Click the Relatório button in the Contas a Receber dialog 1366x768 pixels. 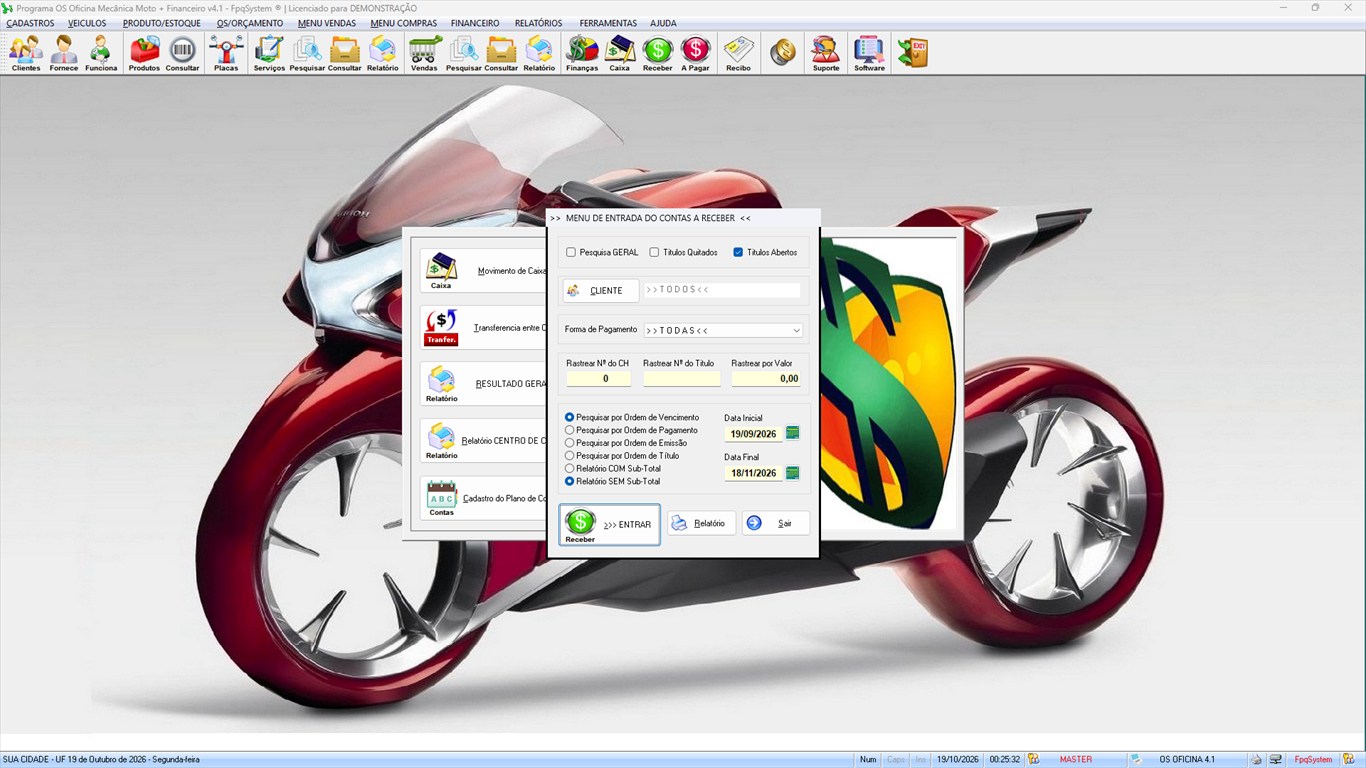click(x=701, y=523)
